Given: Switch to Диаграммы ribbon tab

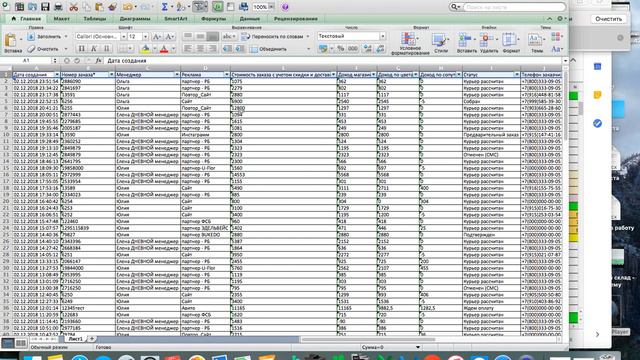Looking at the screenshot, I should tap(135, 19).
